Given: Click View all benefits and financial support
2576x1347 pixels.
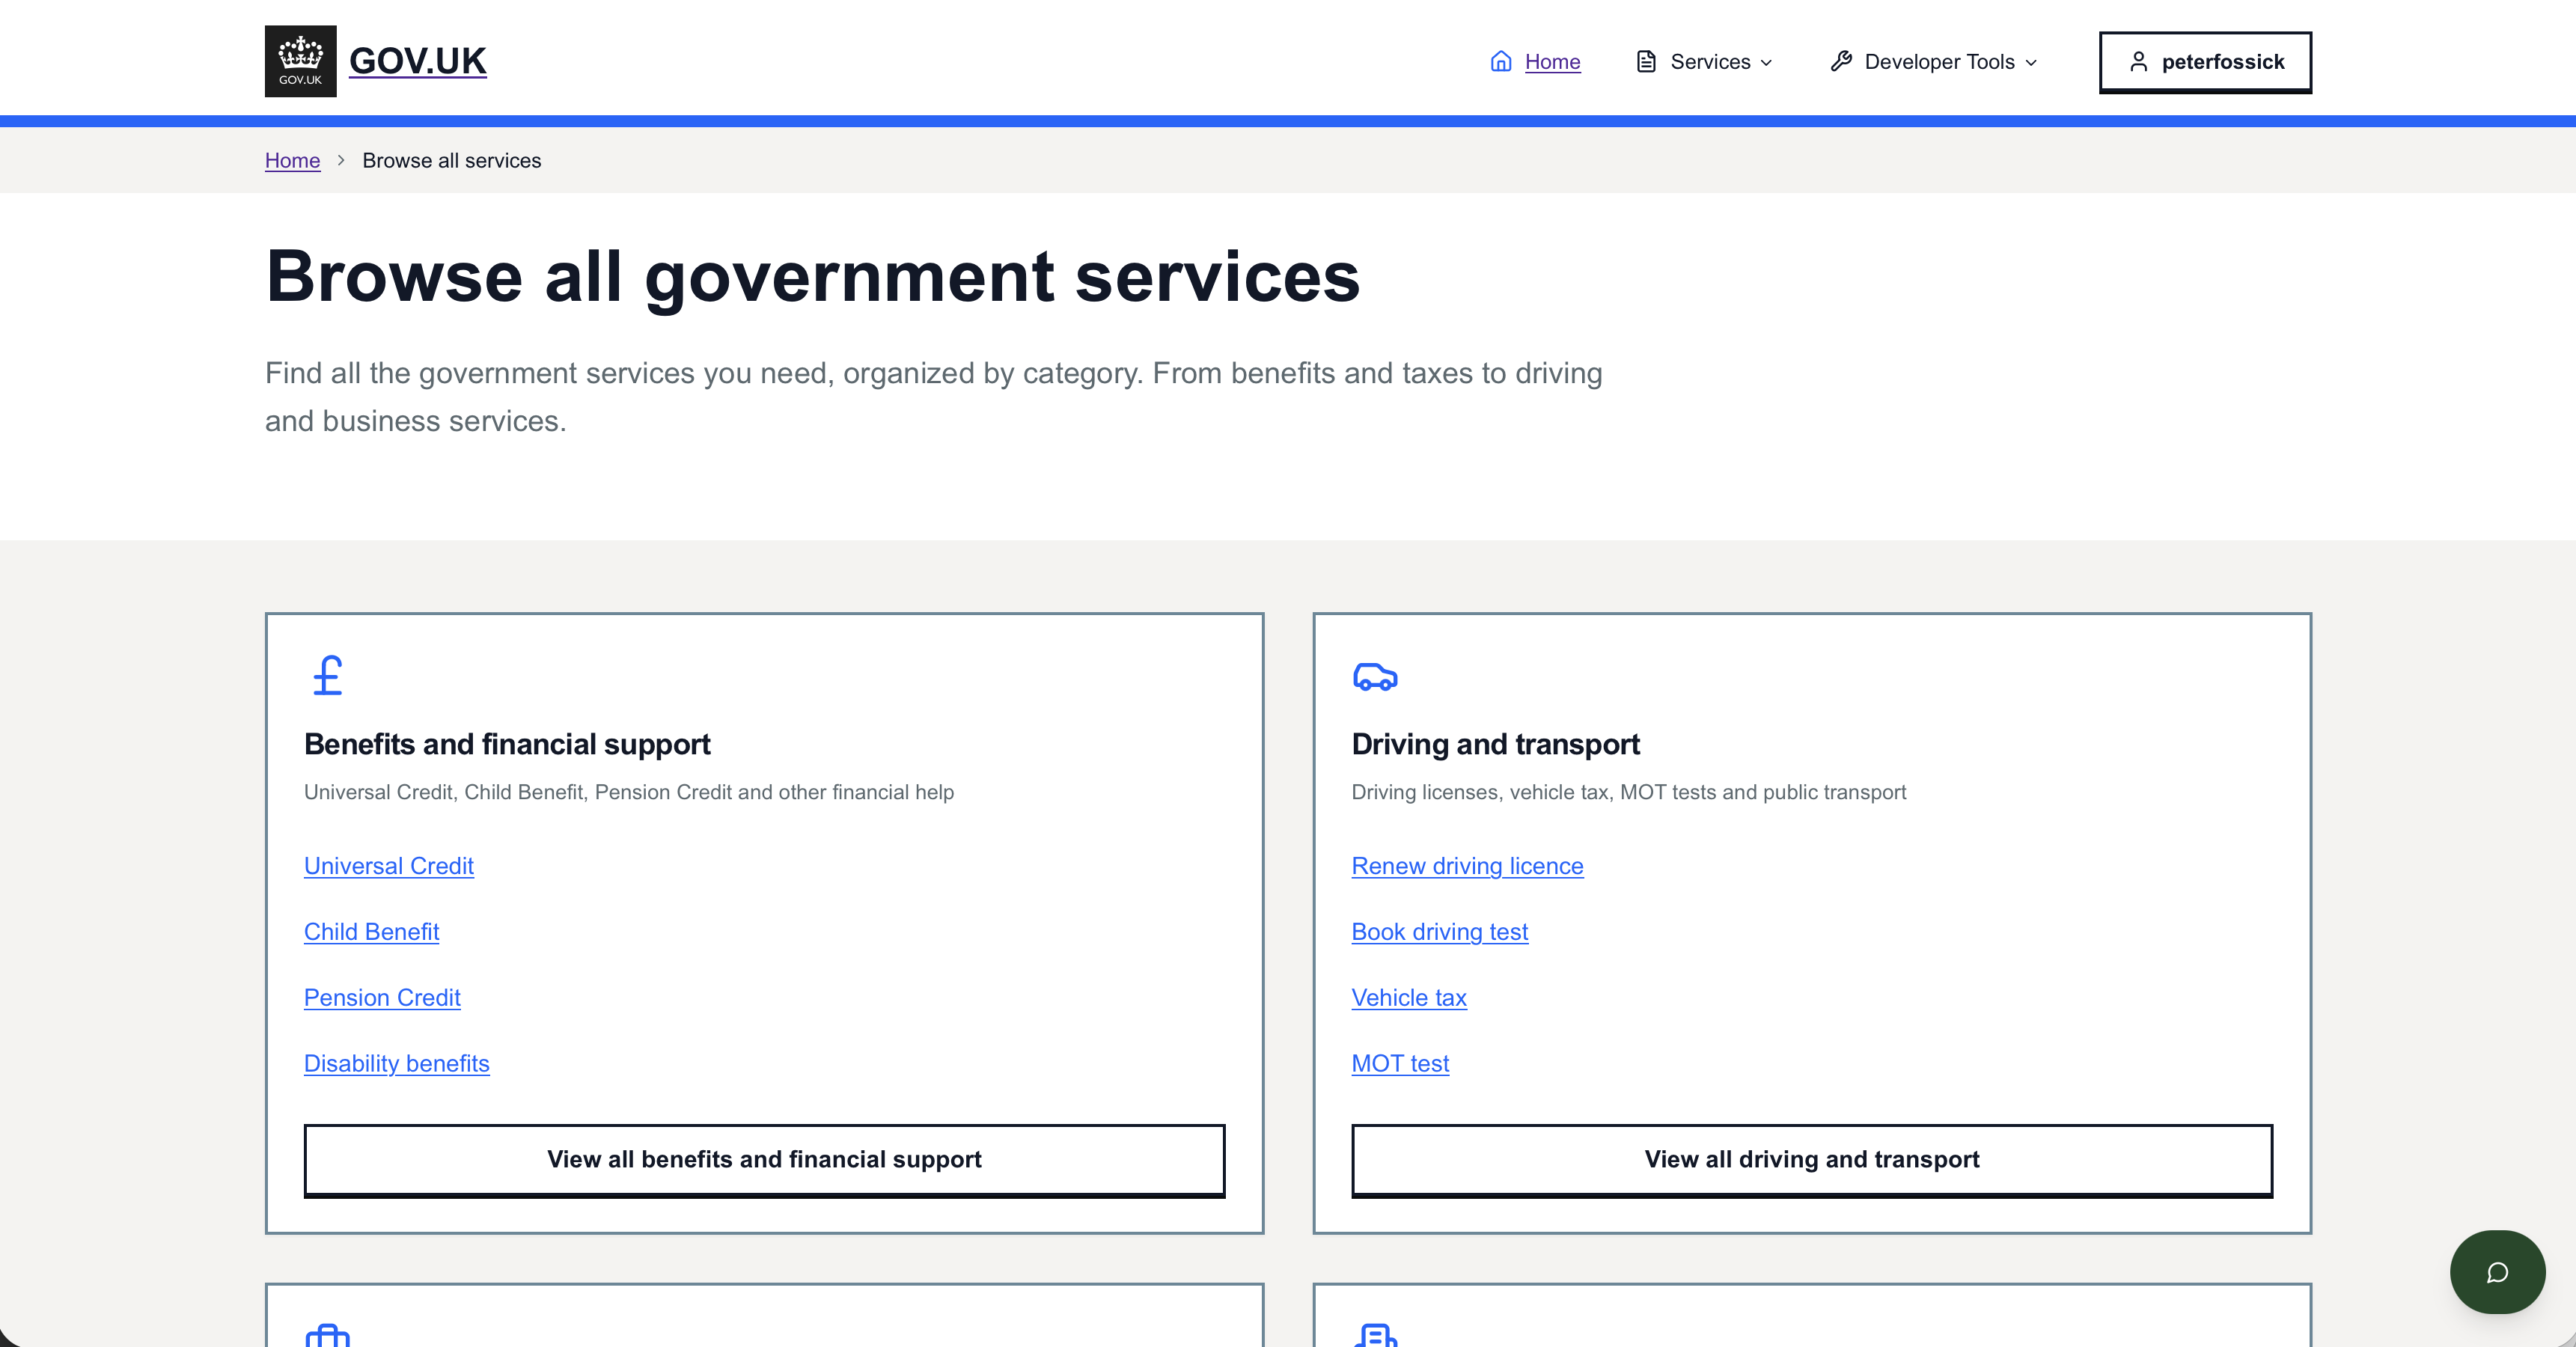Looking at the screenshot, I should click(764, 1159).
